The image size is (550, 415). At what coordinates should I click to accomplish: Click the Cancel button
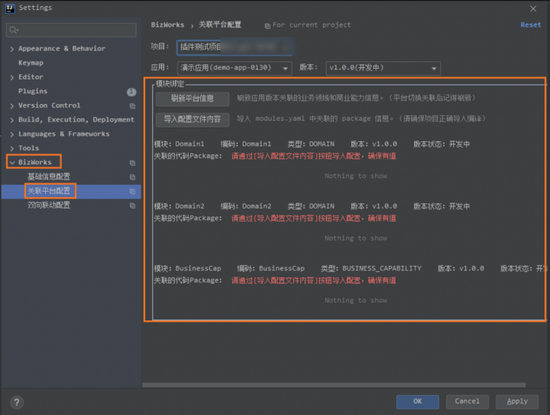pyautogui.click(x=467, y=401)
